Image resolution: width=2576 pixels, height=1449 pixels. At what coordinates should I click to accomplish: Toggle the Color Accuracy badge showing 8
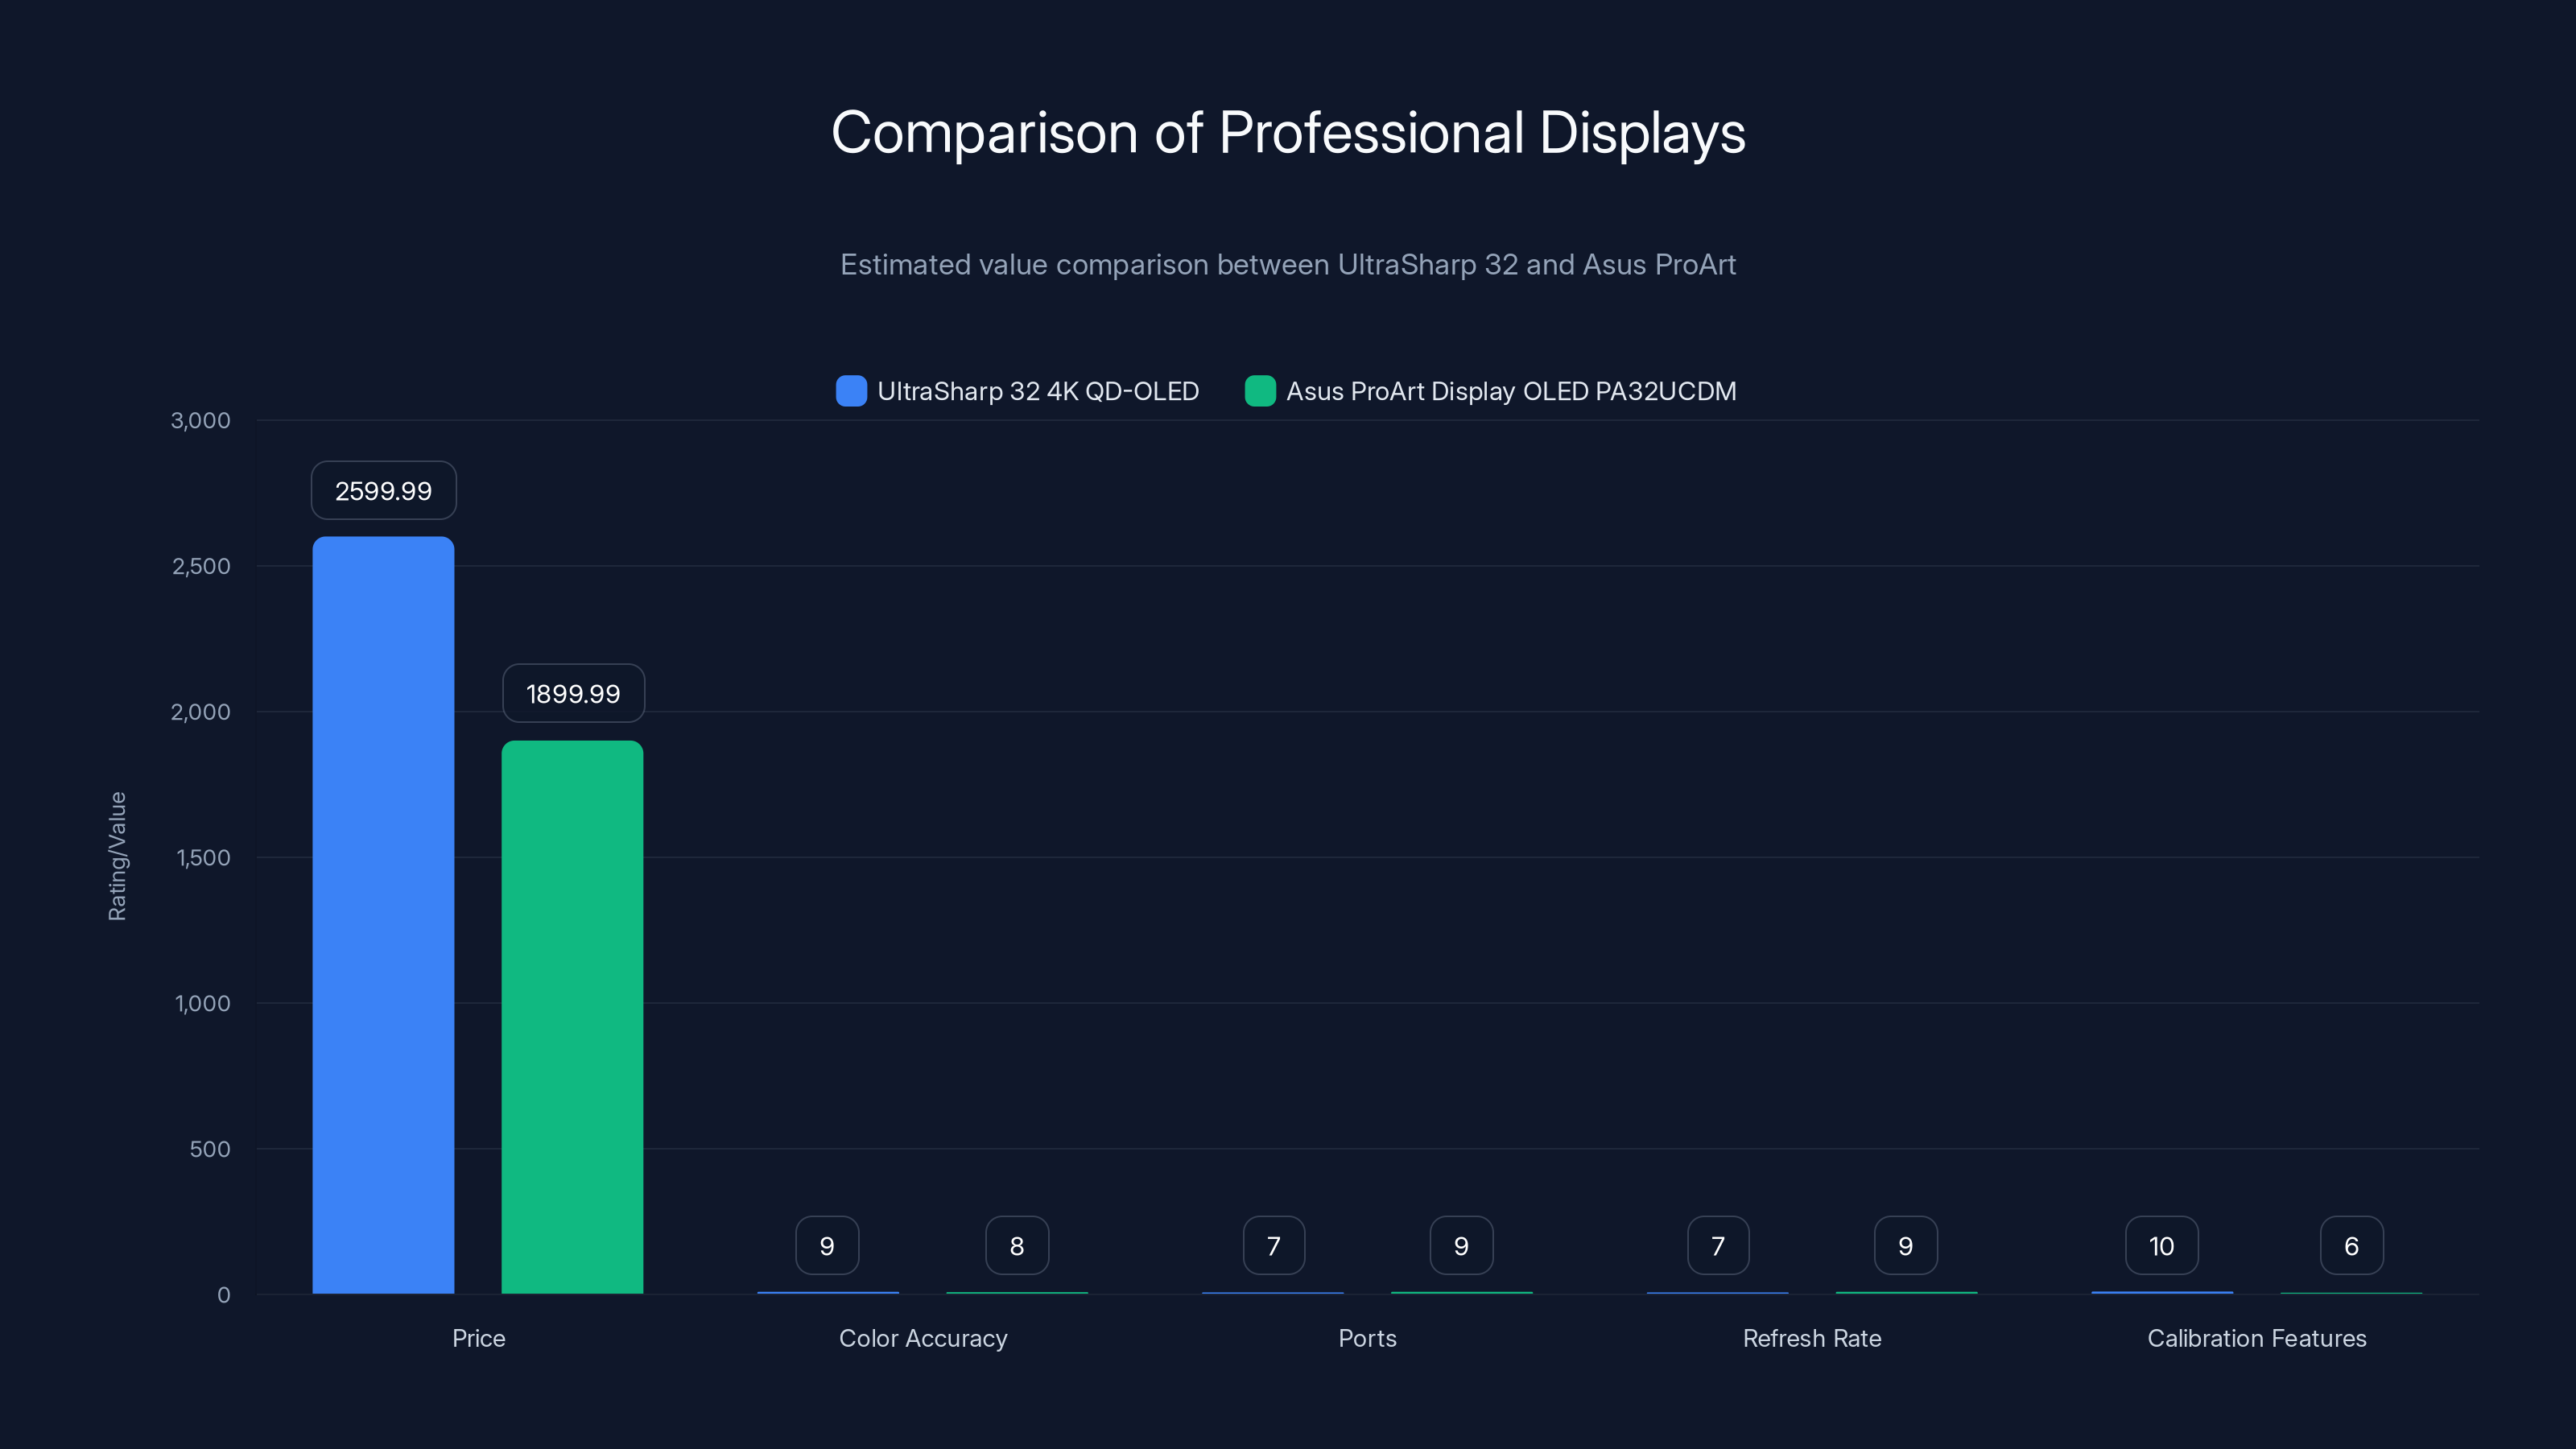1016,1245
